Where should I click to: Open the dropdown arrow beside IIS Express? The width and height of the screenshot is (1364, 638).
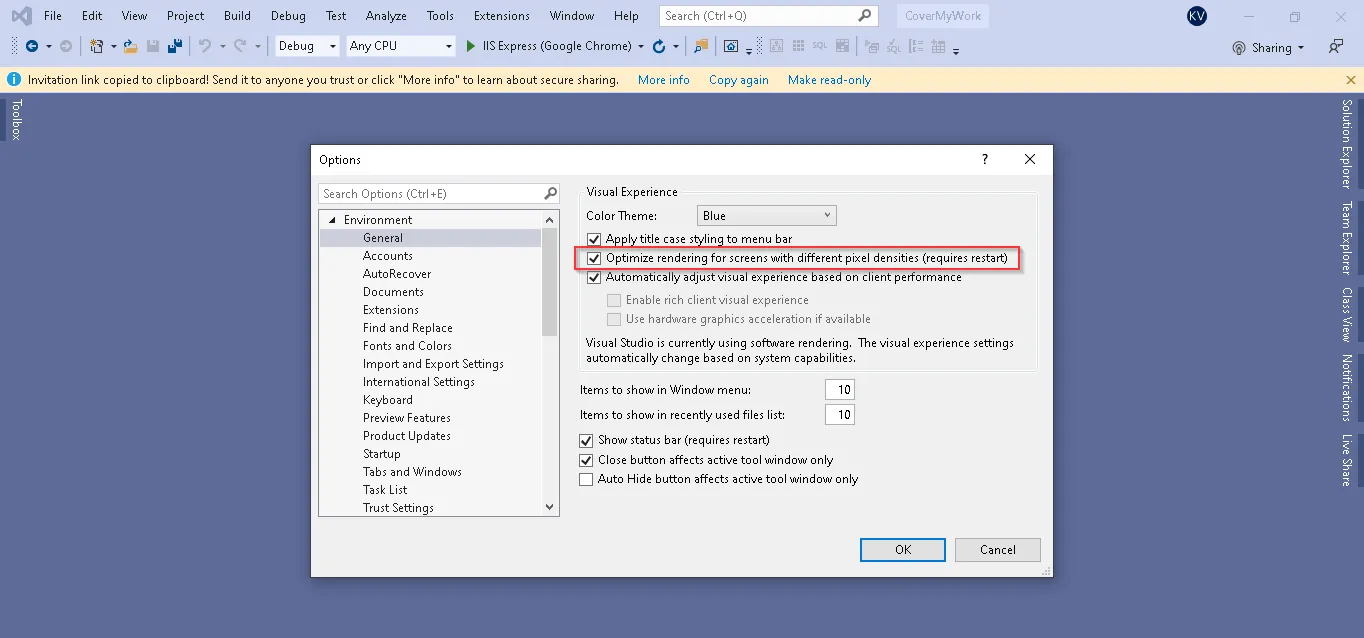[640, 46]
